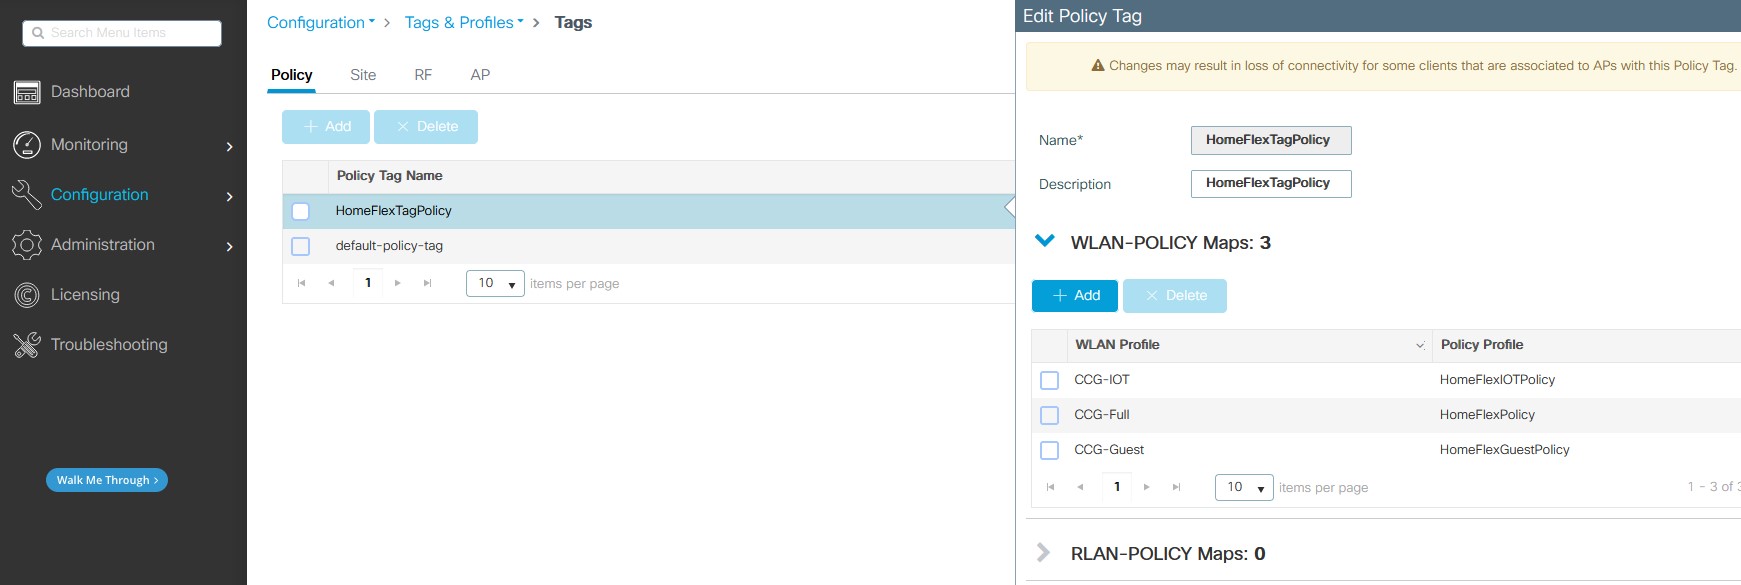This screenshot has height=585, width=1741.
Task: Select default-policy-tag row checkbox
Action: coord(300,246)
